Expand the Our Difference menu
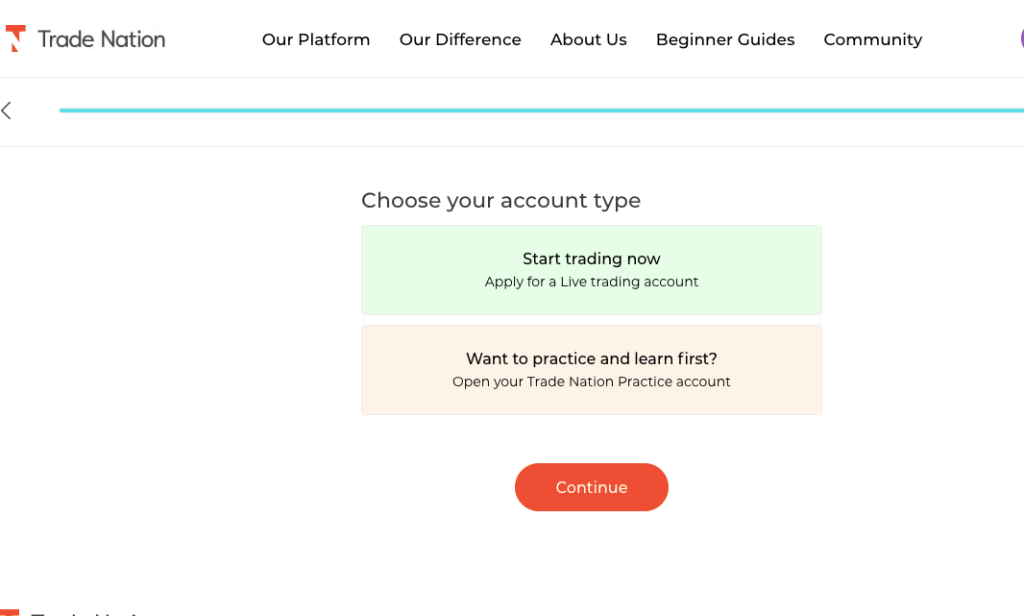Image resolution: width=1024 pixels, height=616 pixels. tap(460, 40)
